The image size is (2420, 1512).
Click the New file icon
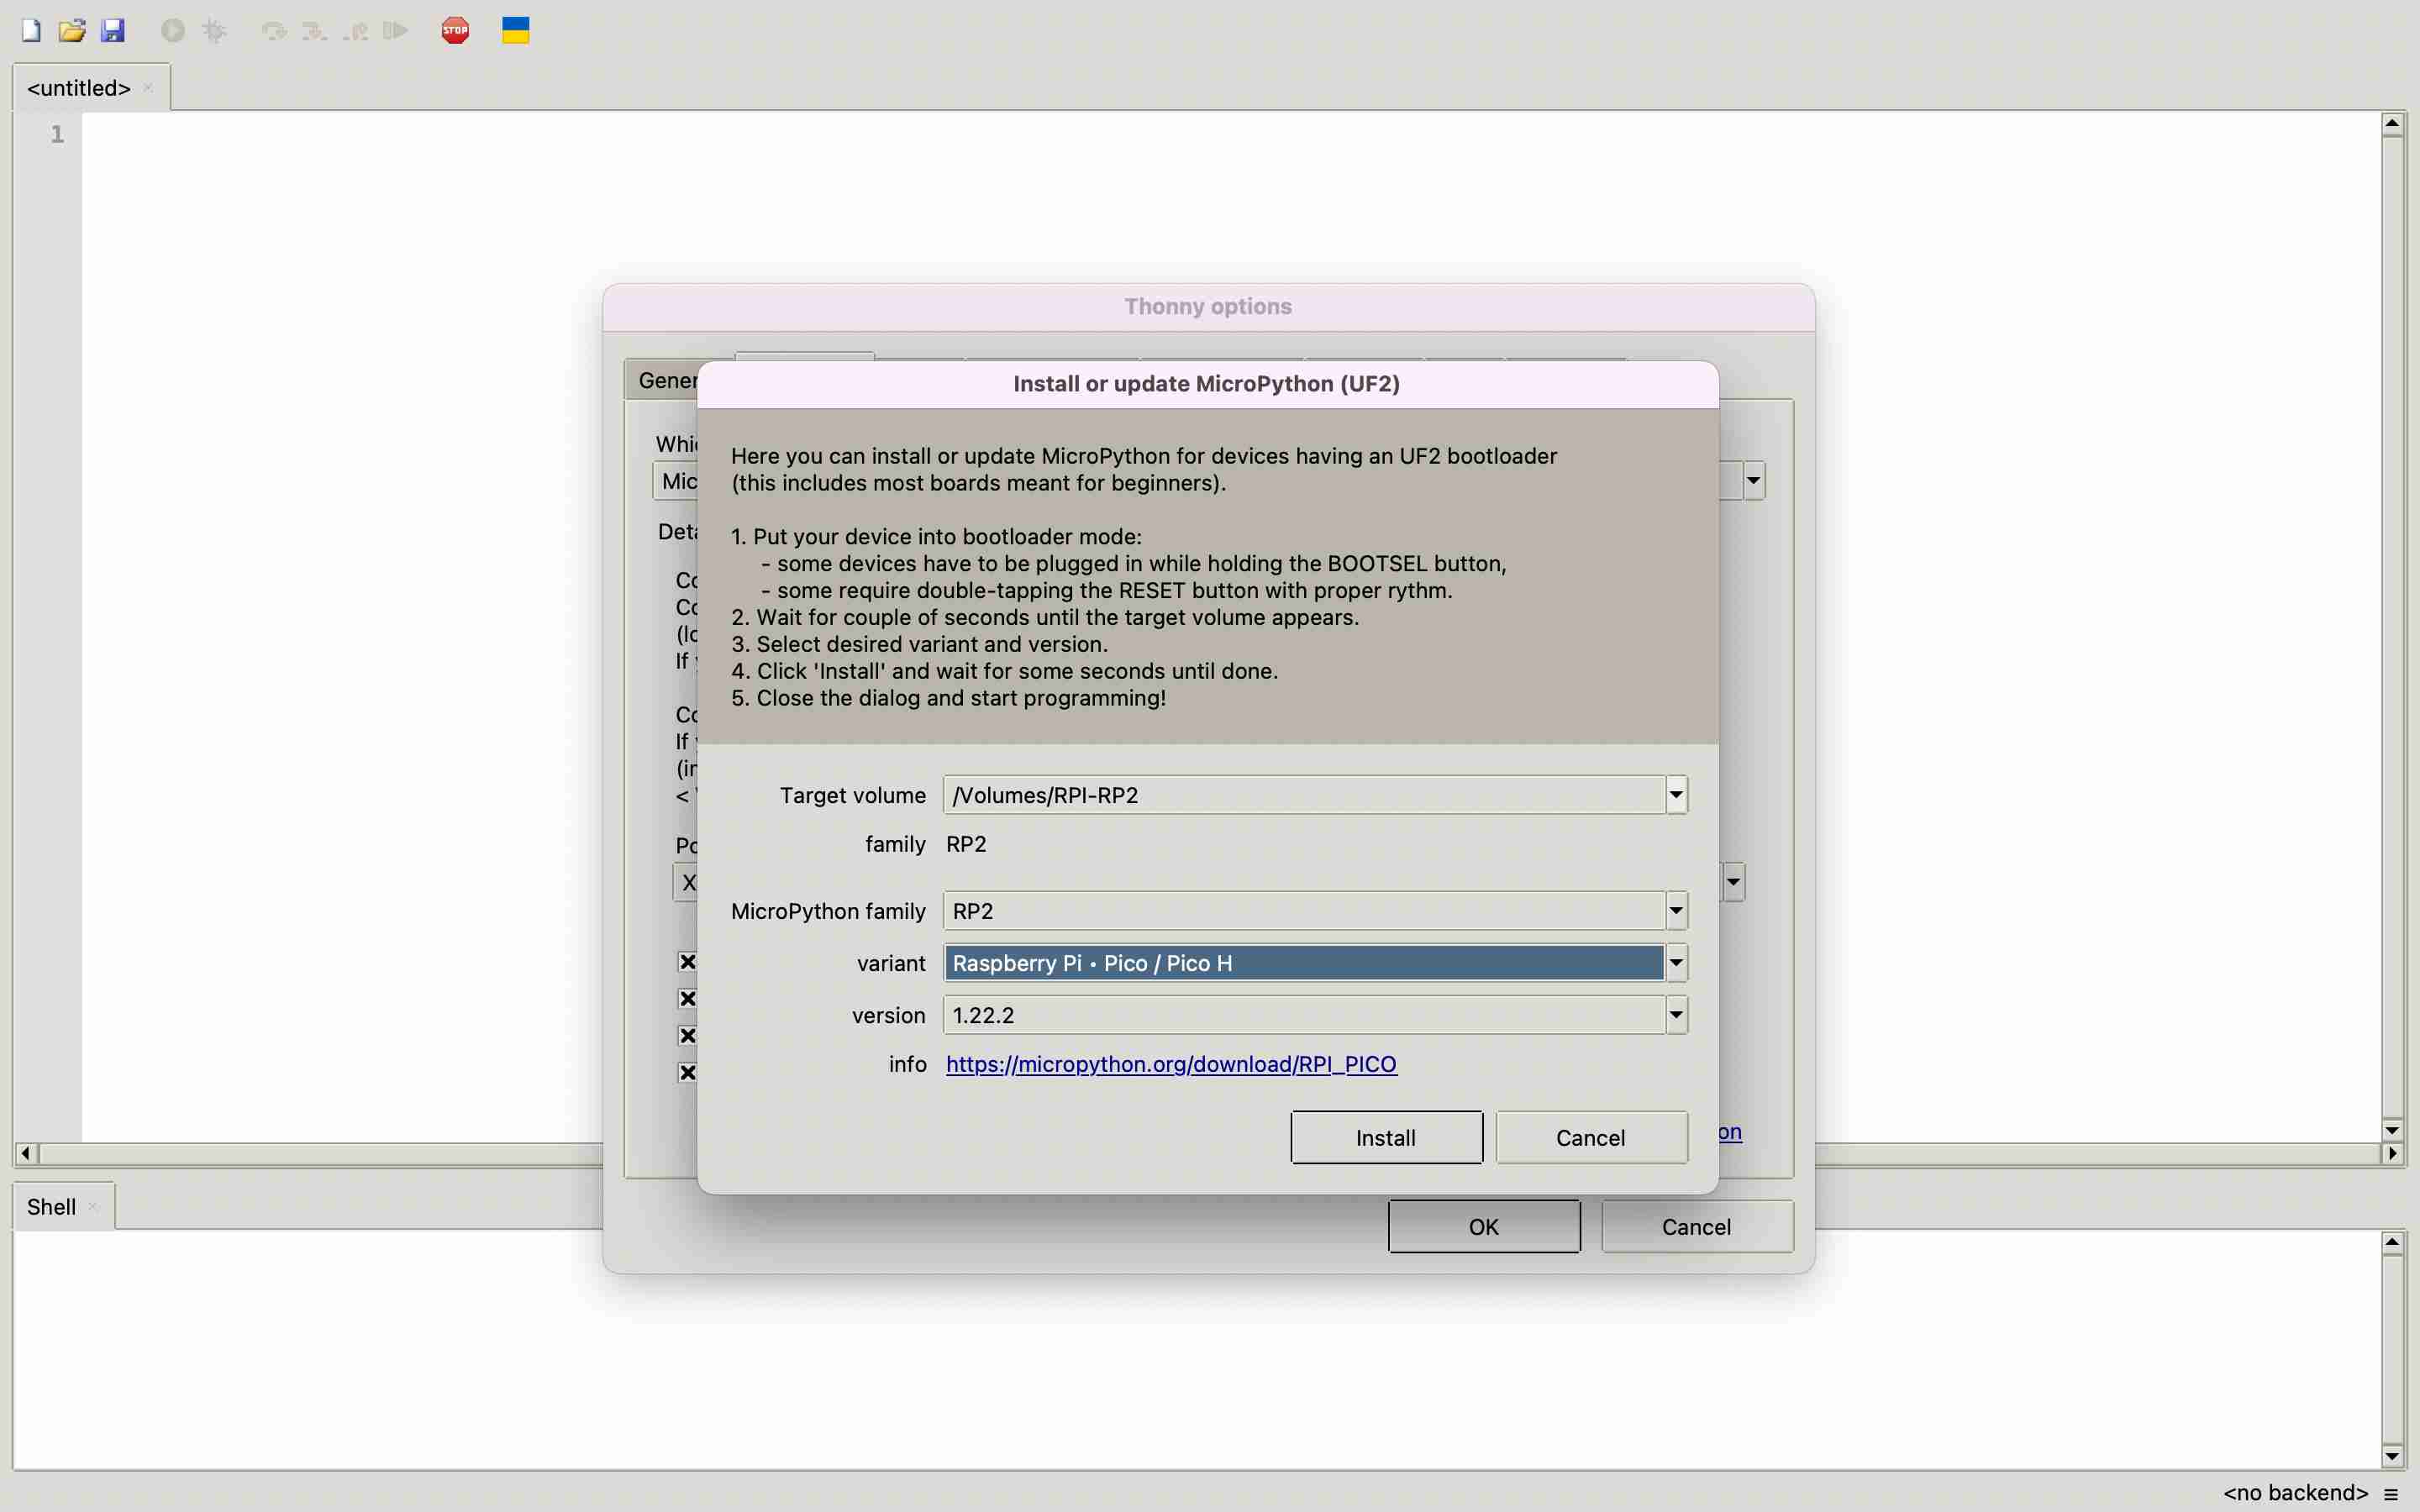(x=32, y=30)
